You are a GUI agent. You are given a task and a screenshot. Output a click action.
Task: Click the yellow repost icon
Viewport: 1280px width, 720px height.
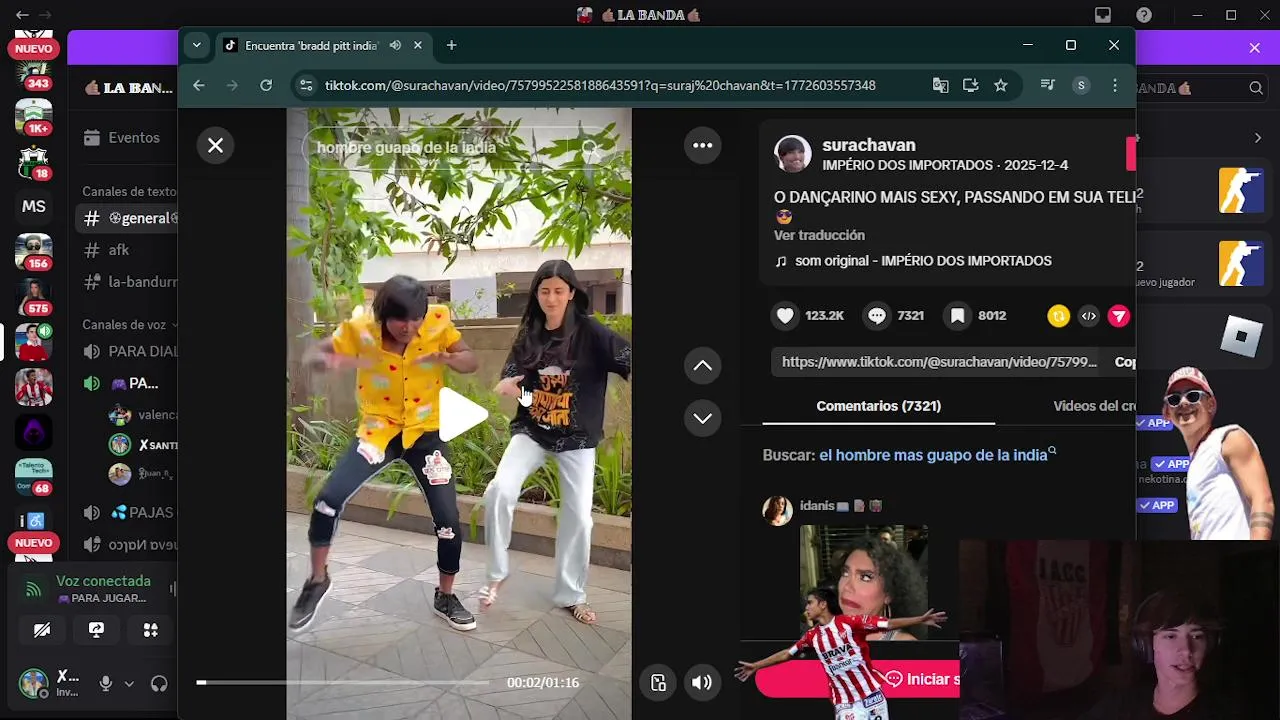1058,316
